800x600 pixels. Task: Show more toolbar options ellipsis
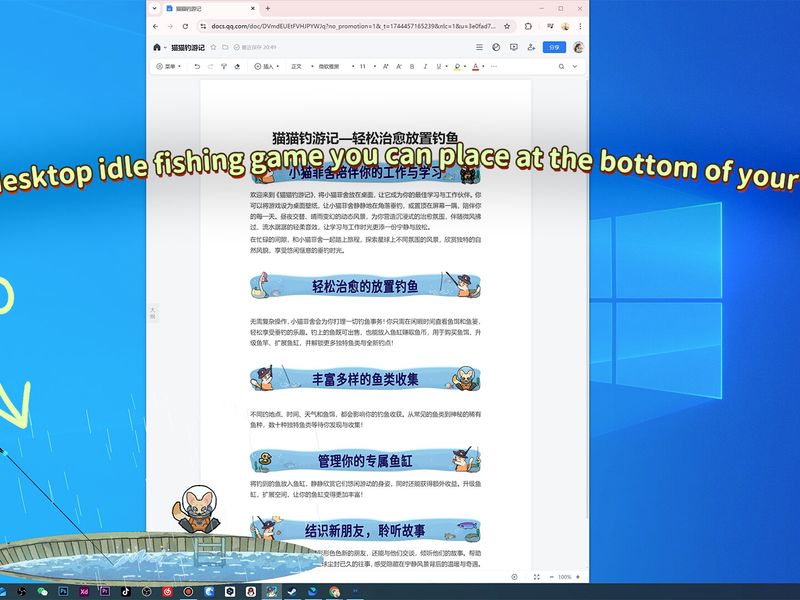point(494,66)
